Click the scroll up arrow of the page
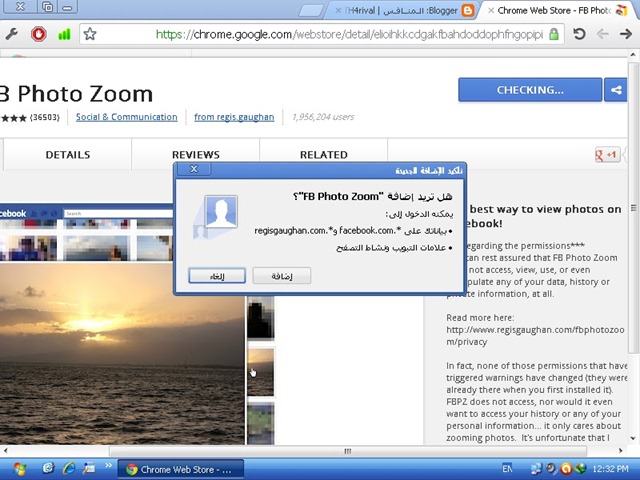 [633, 55]
